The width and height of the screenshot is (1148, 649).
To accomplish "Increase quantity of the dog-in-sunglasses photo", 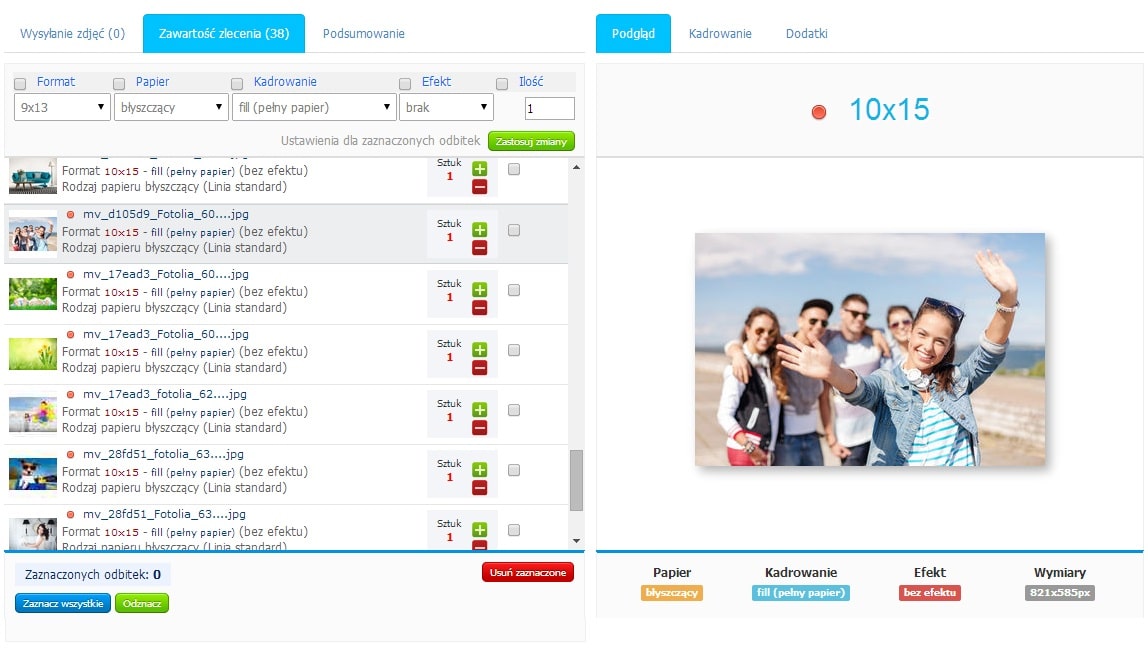I will 480,470.
